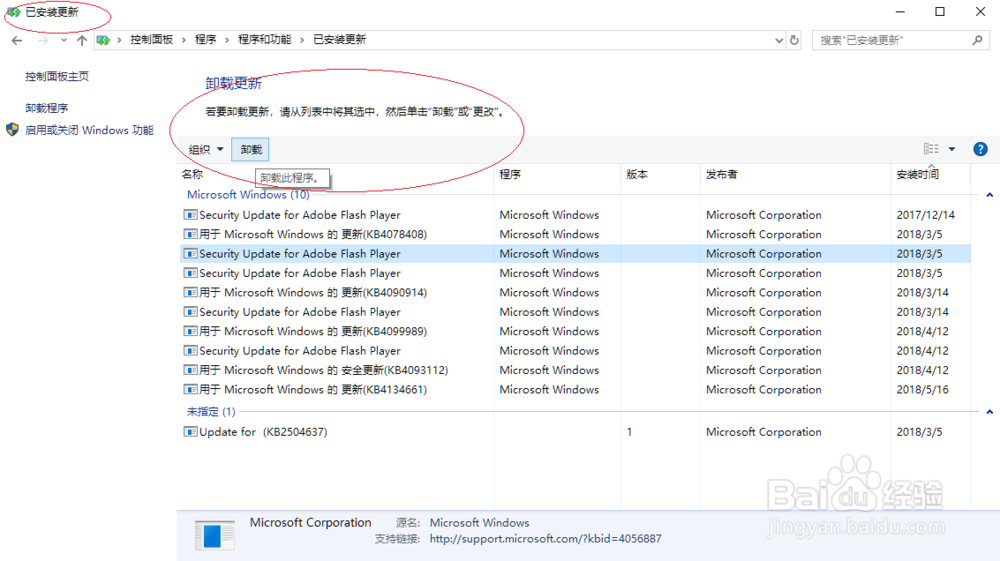Select security update KB4093112 row
The image size is (1000, 561).
[x=575, y=370]
